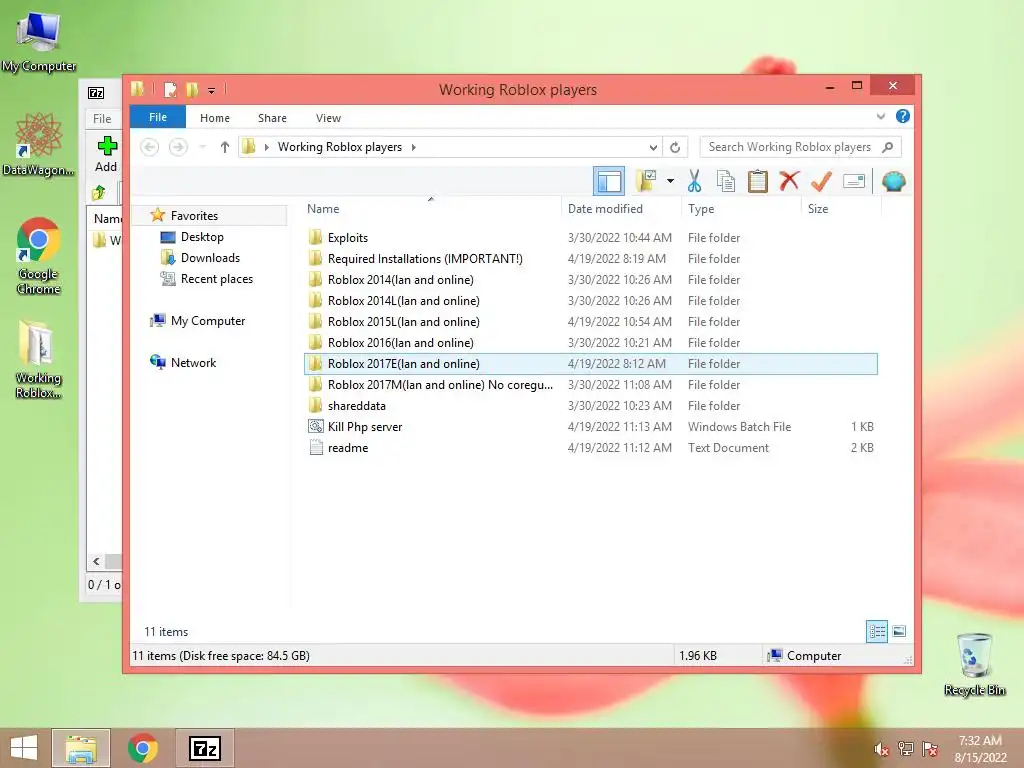Click the Back navigation arrow

(x=150, y=147)
